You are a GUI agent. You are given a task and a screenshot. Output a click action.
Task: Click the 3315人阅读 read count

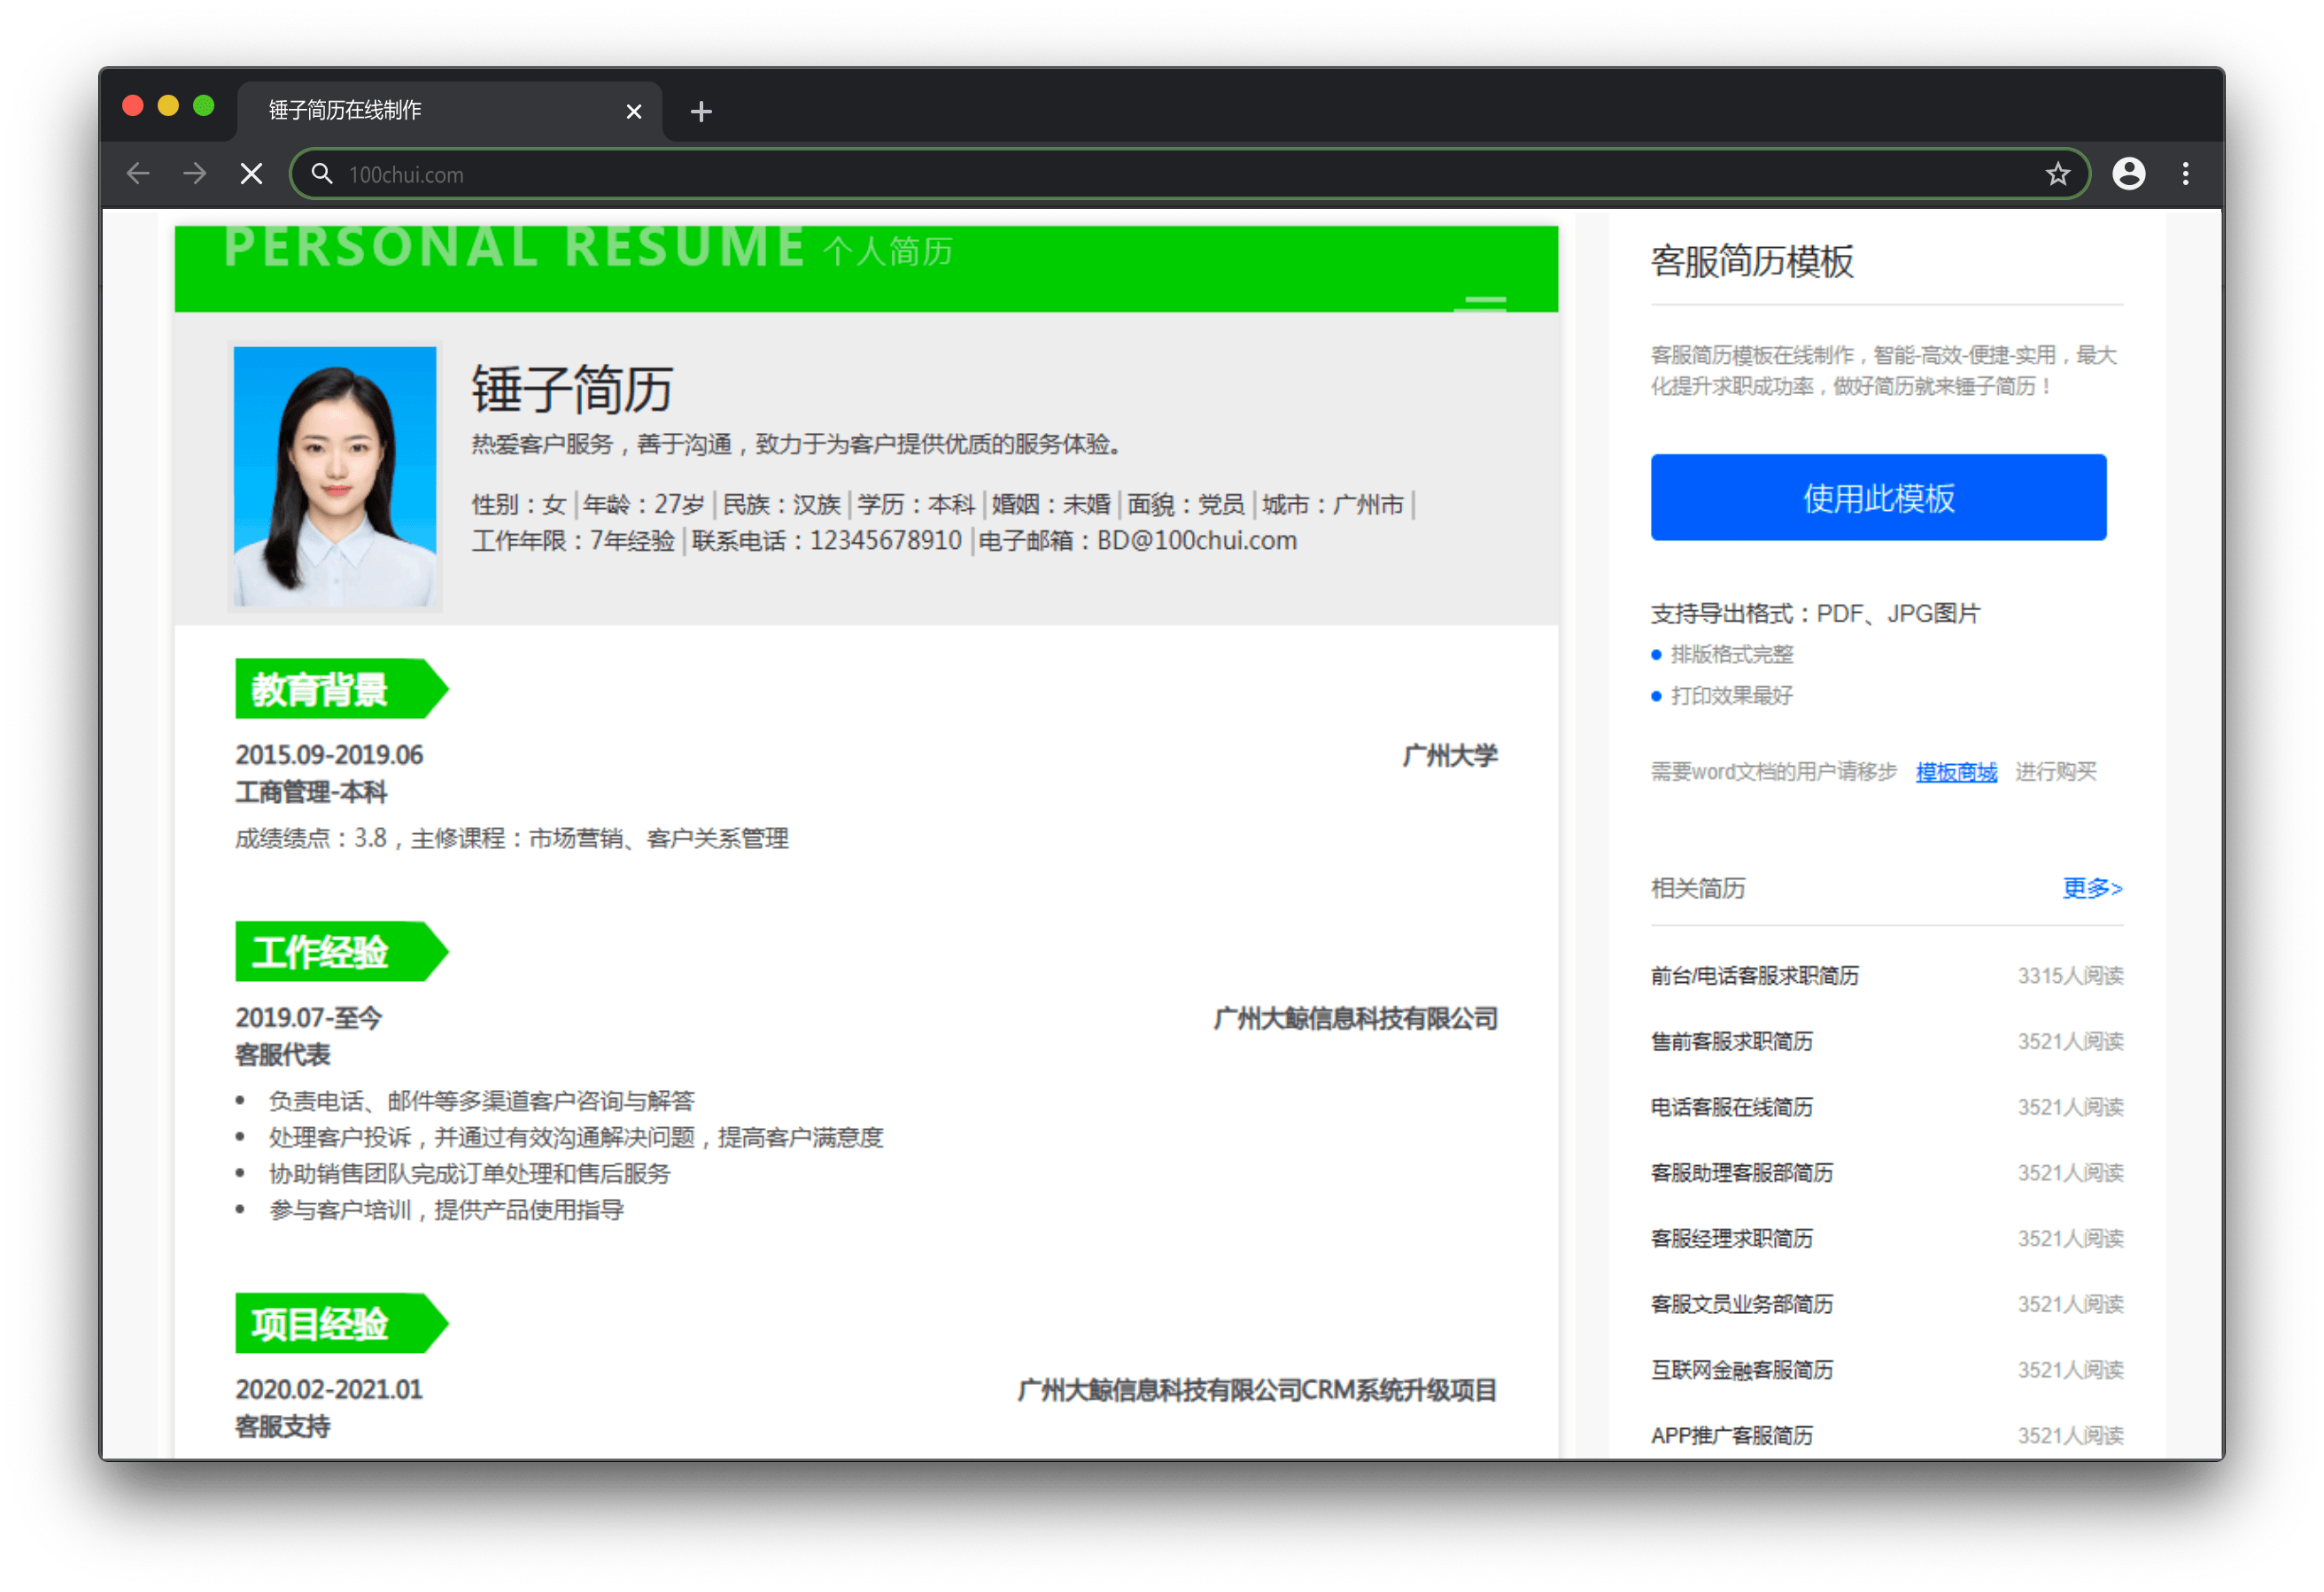coord(2070,975)
